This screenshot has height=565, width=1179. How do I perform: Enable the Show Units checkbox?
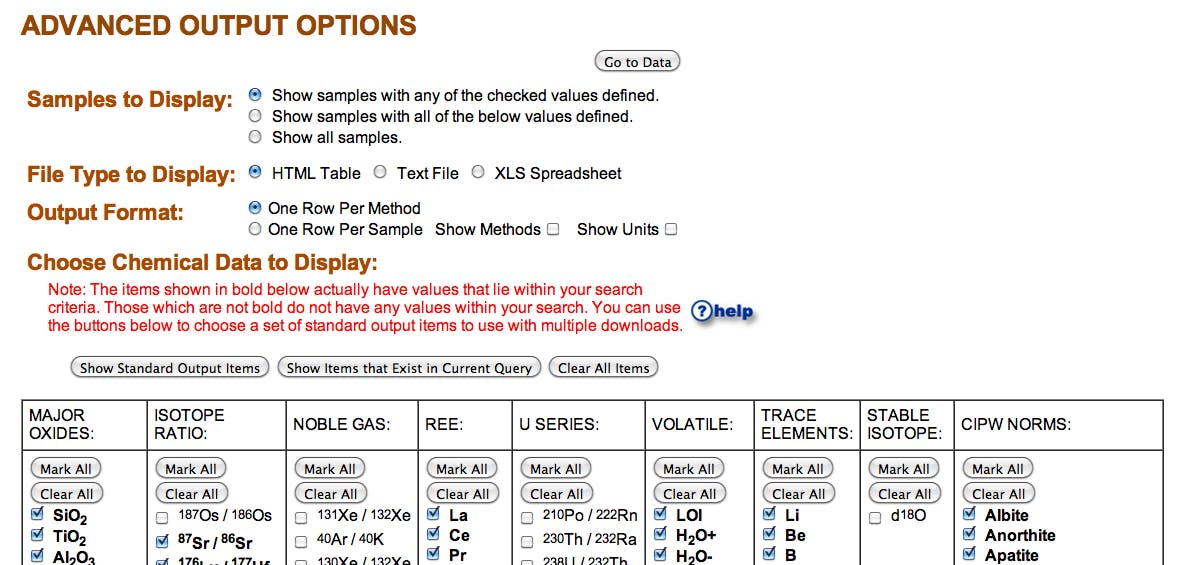click(671, 229)
